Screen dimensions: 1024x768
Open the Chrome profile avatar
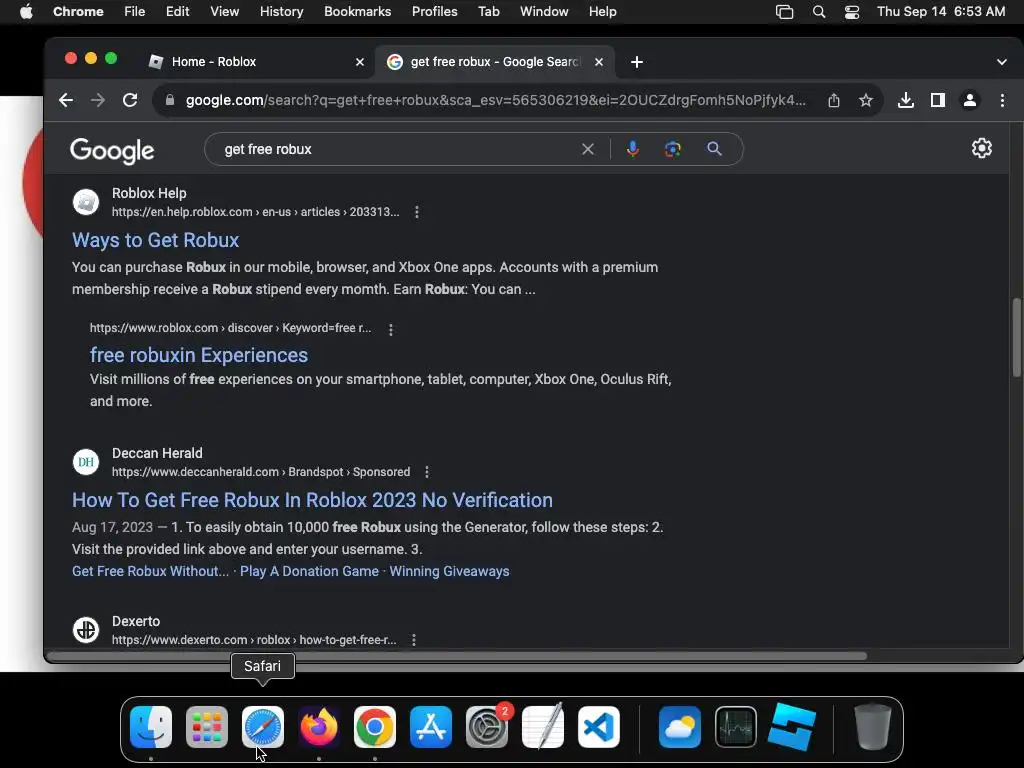(970, 100)
